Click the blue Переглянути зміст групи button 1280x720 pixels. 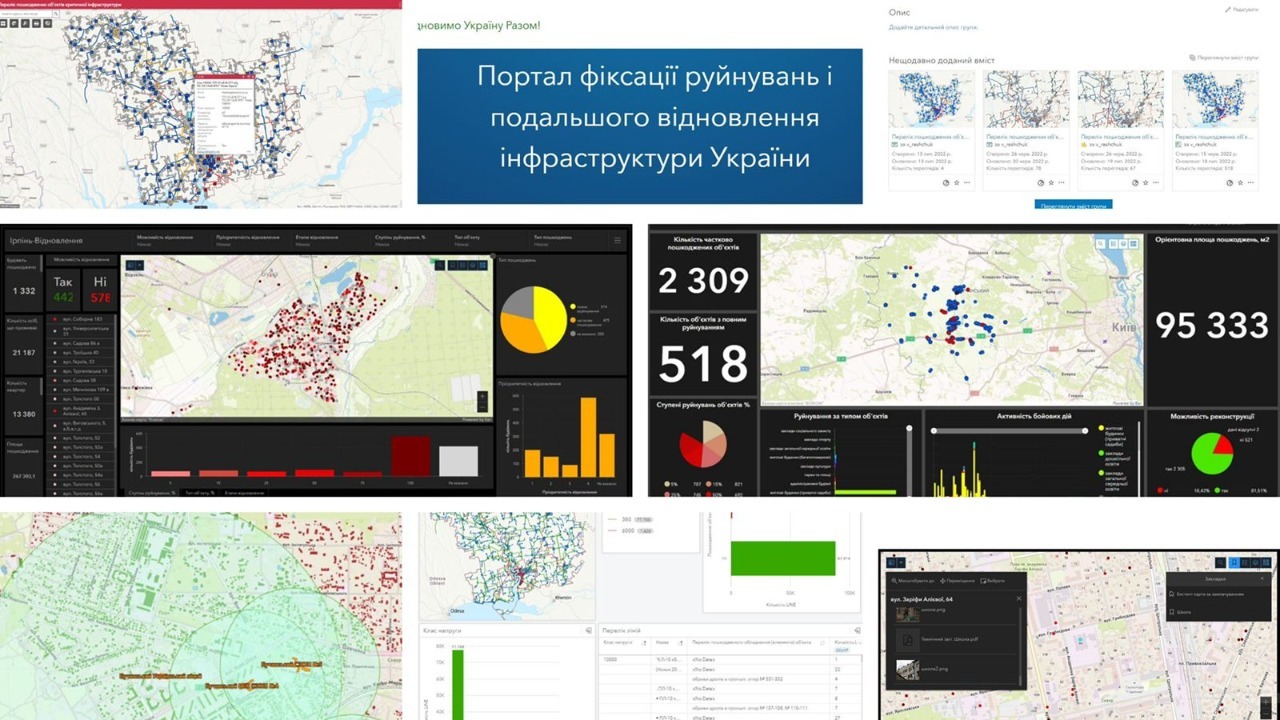coord(1073,205)
